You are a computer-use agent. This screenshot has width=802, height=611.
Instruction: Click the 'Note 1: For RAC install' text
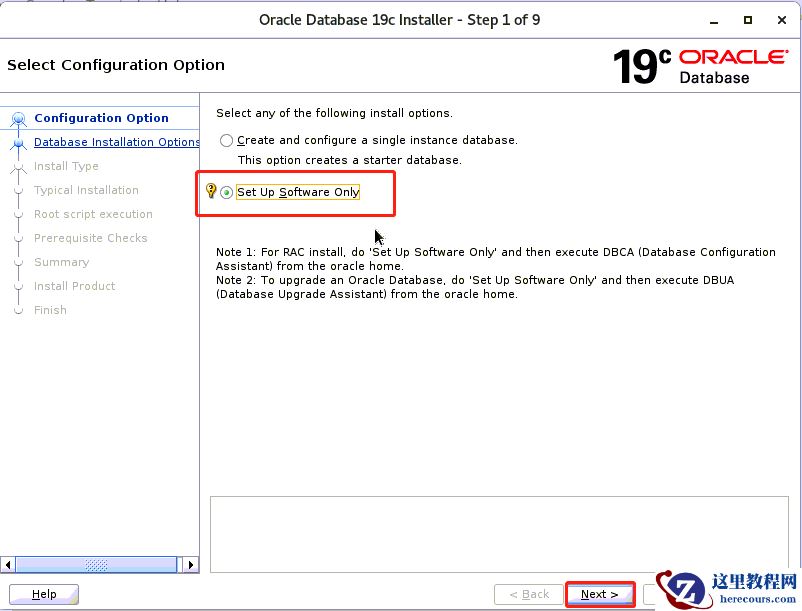(x=496, y=259)
